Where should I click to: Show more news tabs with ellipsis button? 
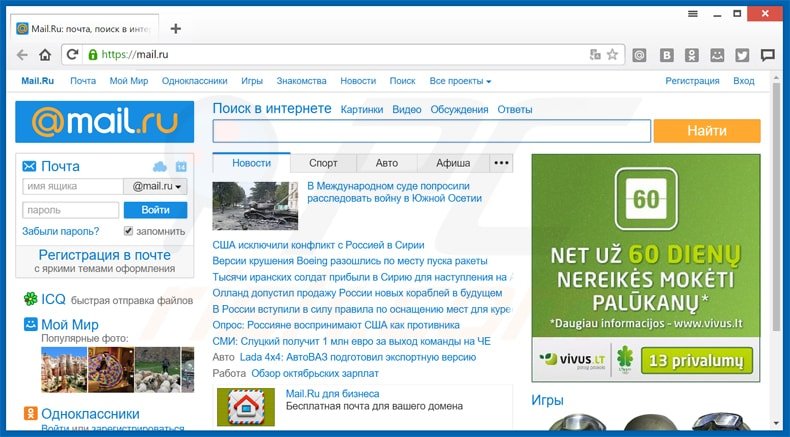[x=501, y=163]
